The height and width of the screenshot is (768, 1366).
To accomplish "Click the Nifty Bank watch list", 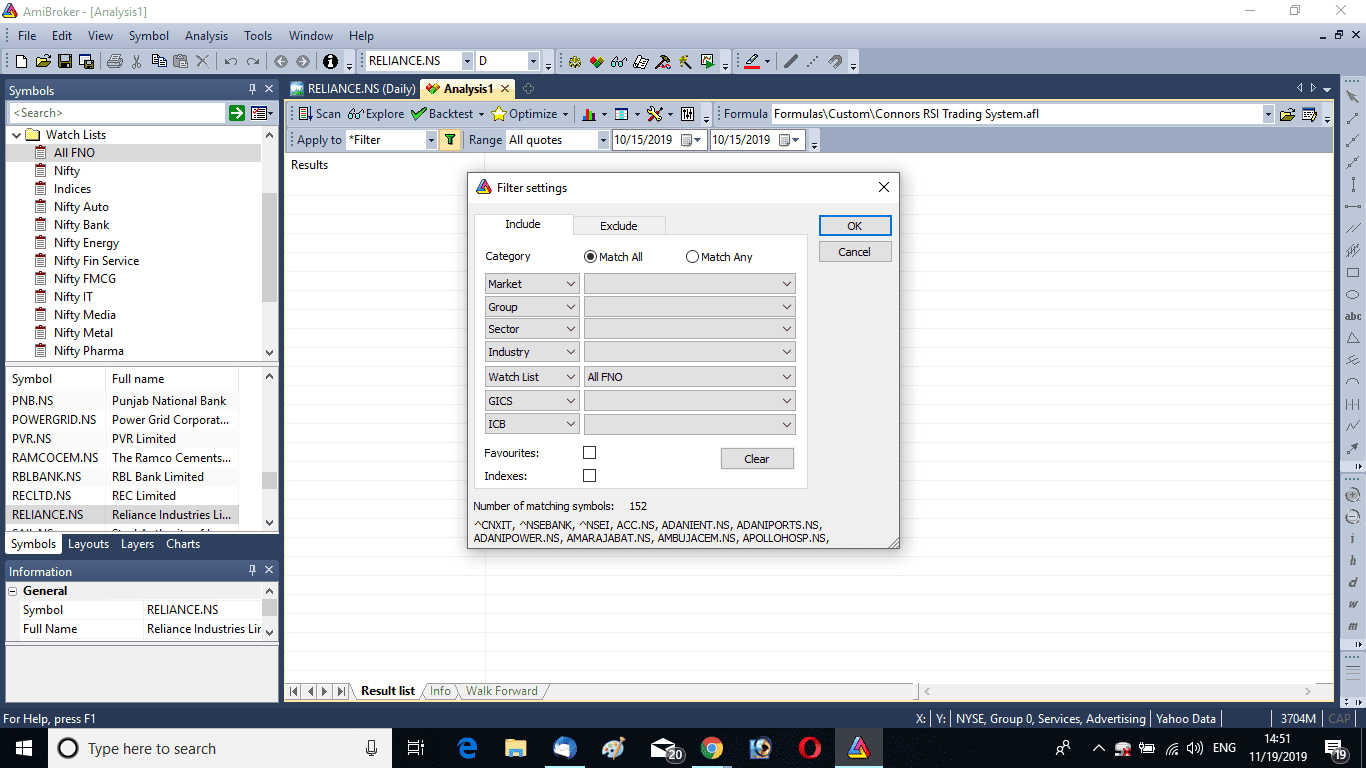I will tap(82, 225).
